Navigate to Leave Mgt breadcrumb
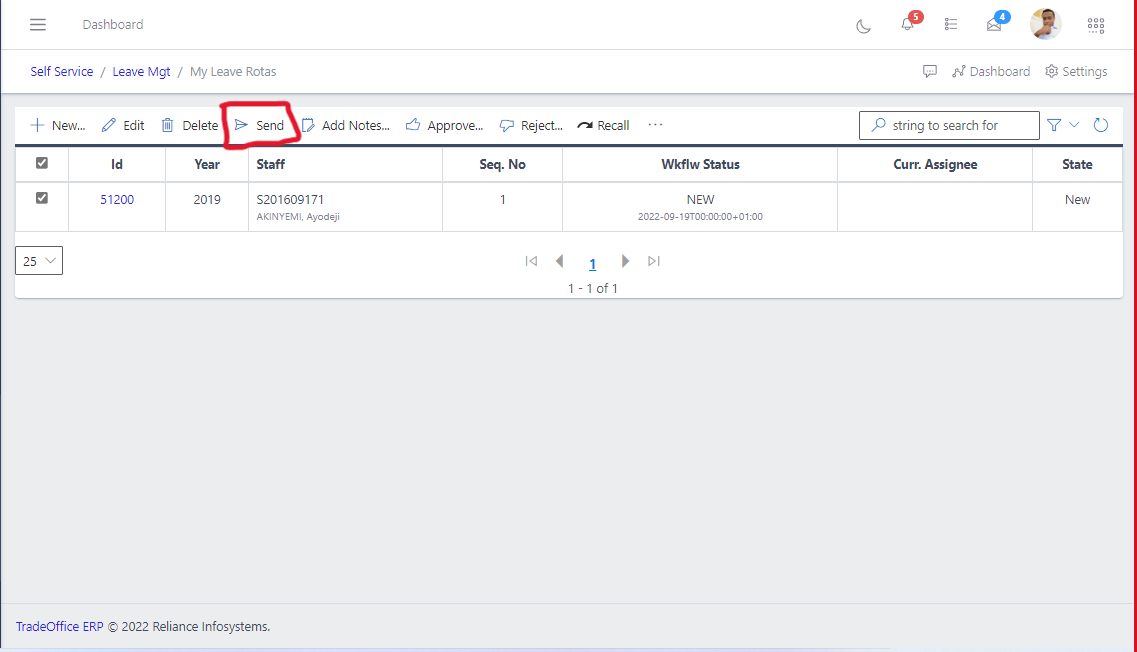1137x652 pixels. tap(141, 72)
